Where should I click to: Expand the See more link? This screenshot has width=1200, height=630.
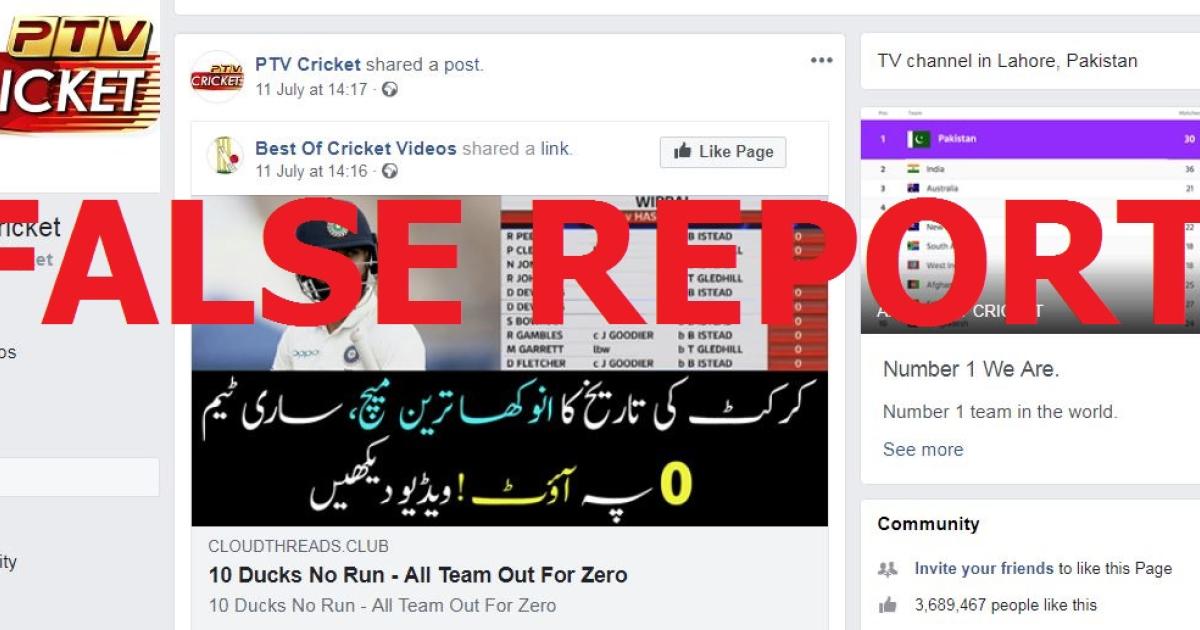click(923, 449)
